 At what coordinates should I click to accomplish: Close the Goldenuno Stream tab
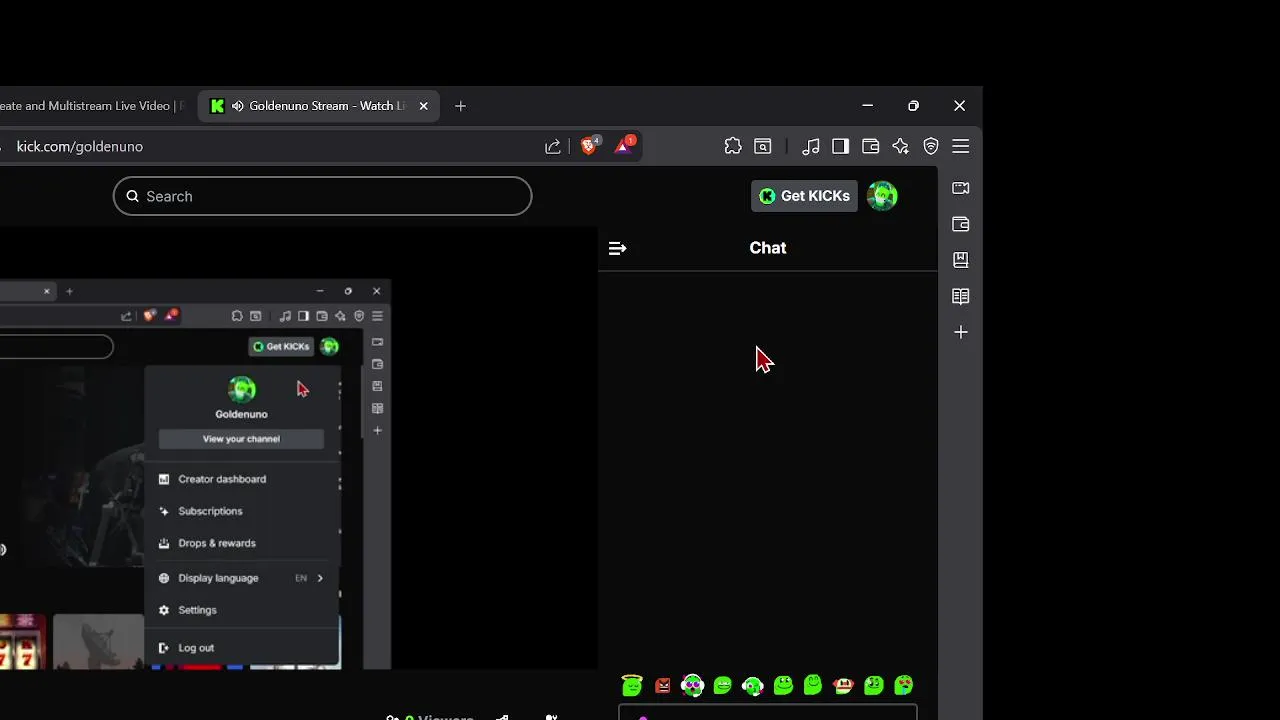pos(423,106)
